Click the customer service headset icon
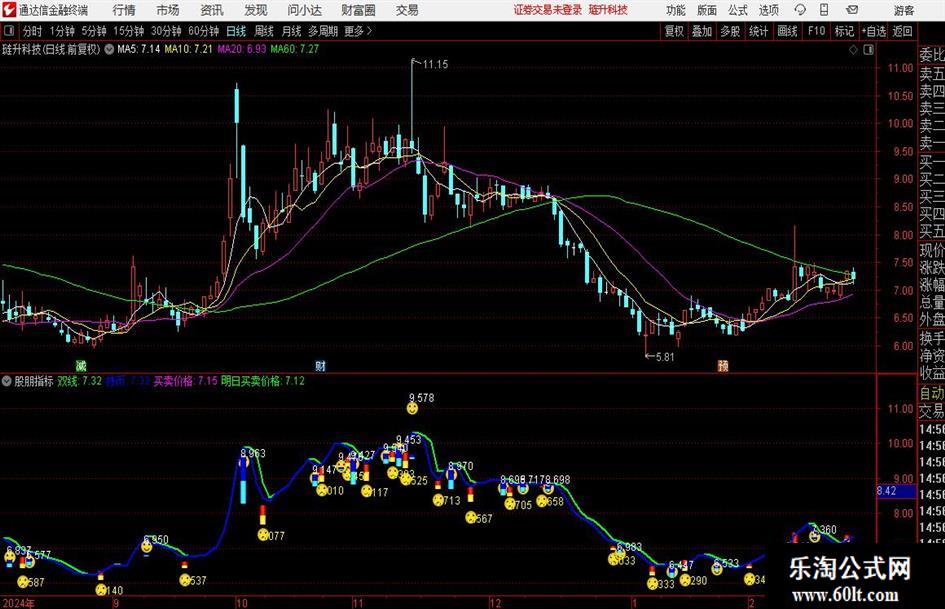 (800, 10)
